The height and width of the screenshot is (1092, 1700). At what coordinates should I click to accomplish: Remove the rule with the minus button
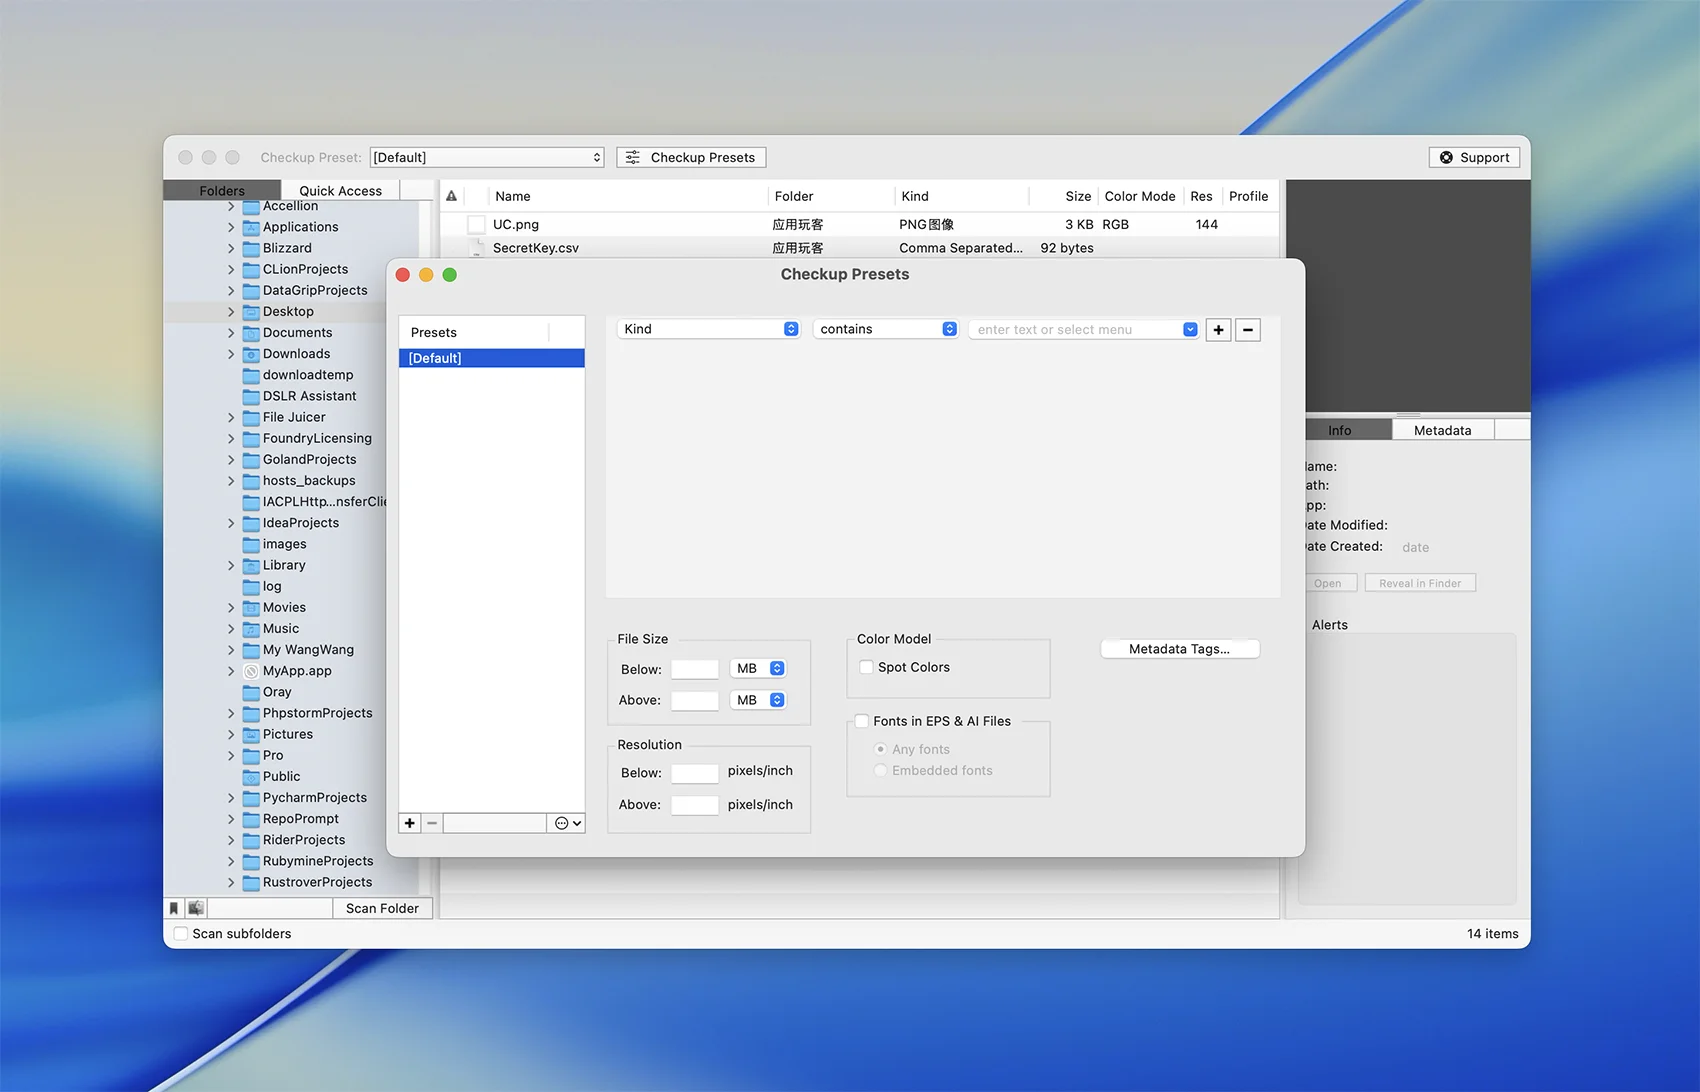tap(1248, 330)
